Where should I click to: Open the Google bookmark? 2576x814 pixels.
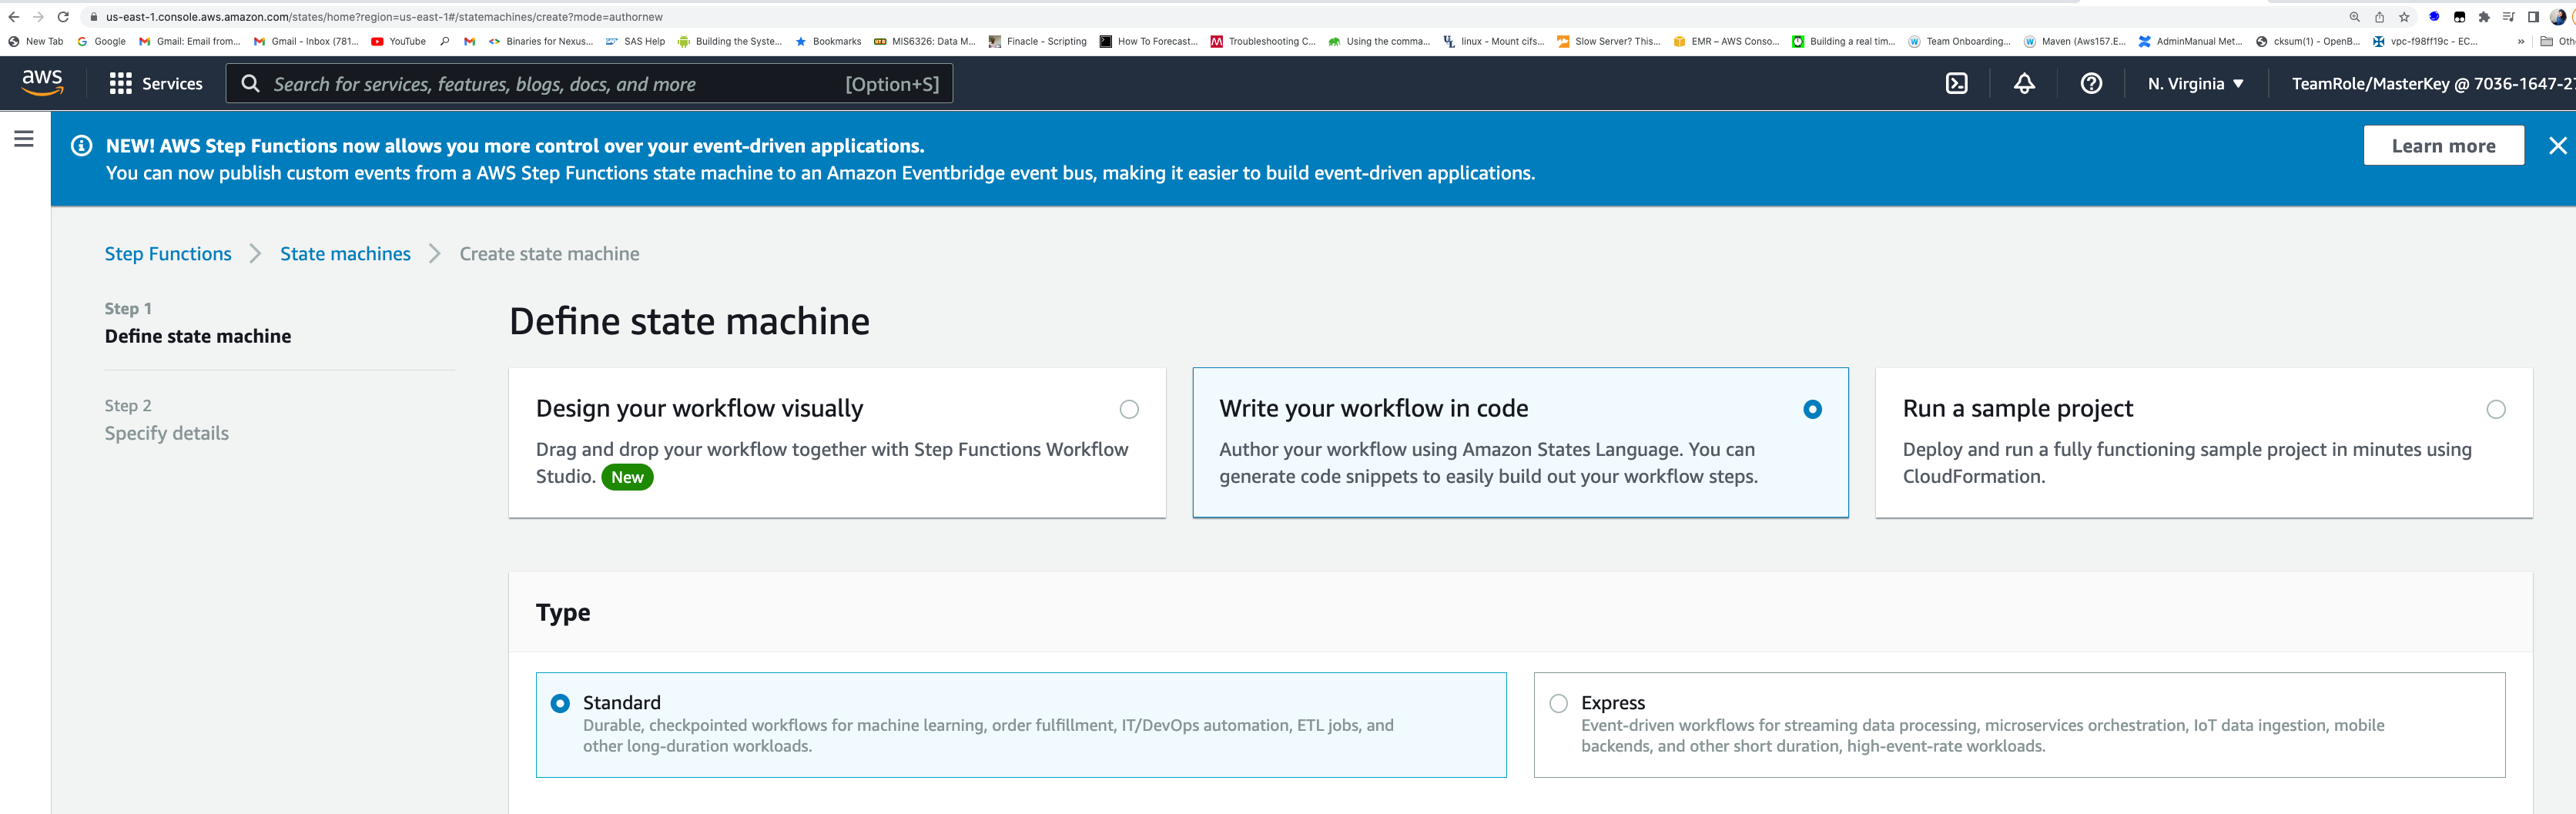(x=101, y=42)
